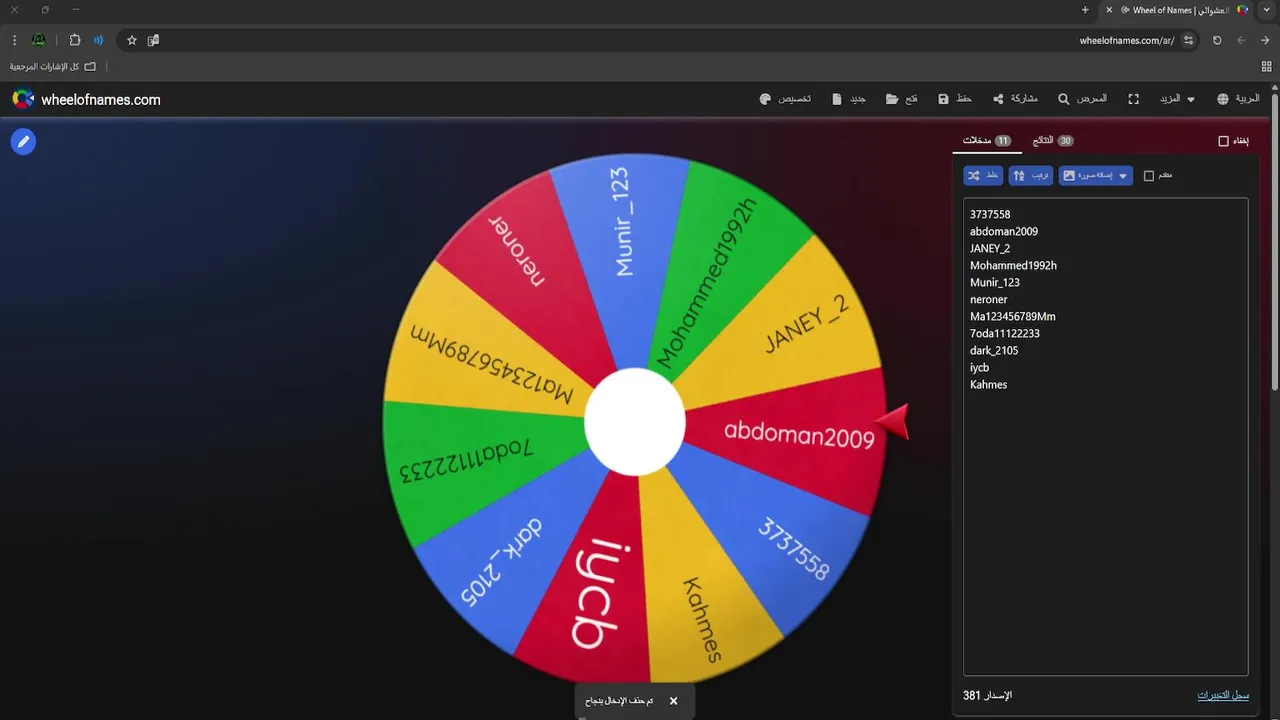Close the Wheel of Names tab

coord(1109,10)
